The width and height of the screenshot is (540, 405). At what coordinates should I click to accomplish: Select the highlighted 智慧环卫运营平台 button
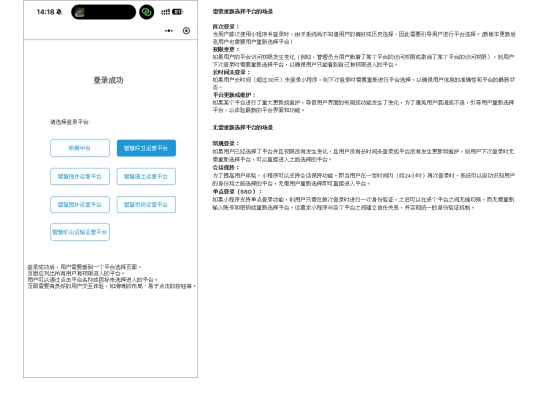pos(146,148)
